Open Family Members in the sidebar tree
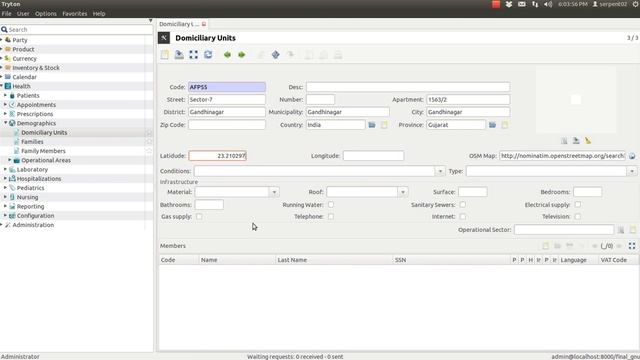 pos(43,151)
